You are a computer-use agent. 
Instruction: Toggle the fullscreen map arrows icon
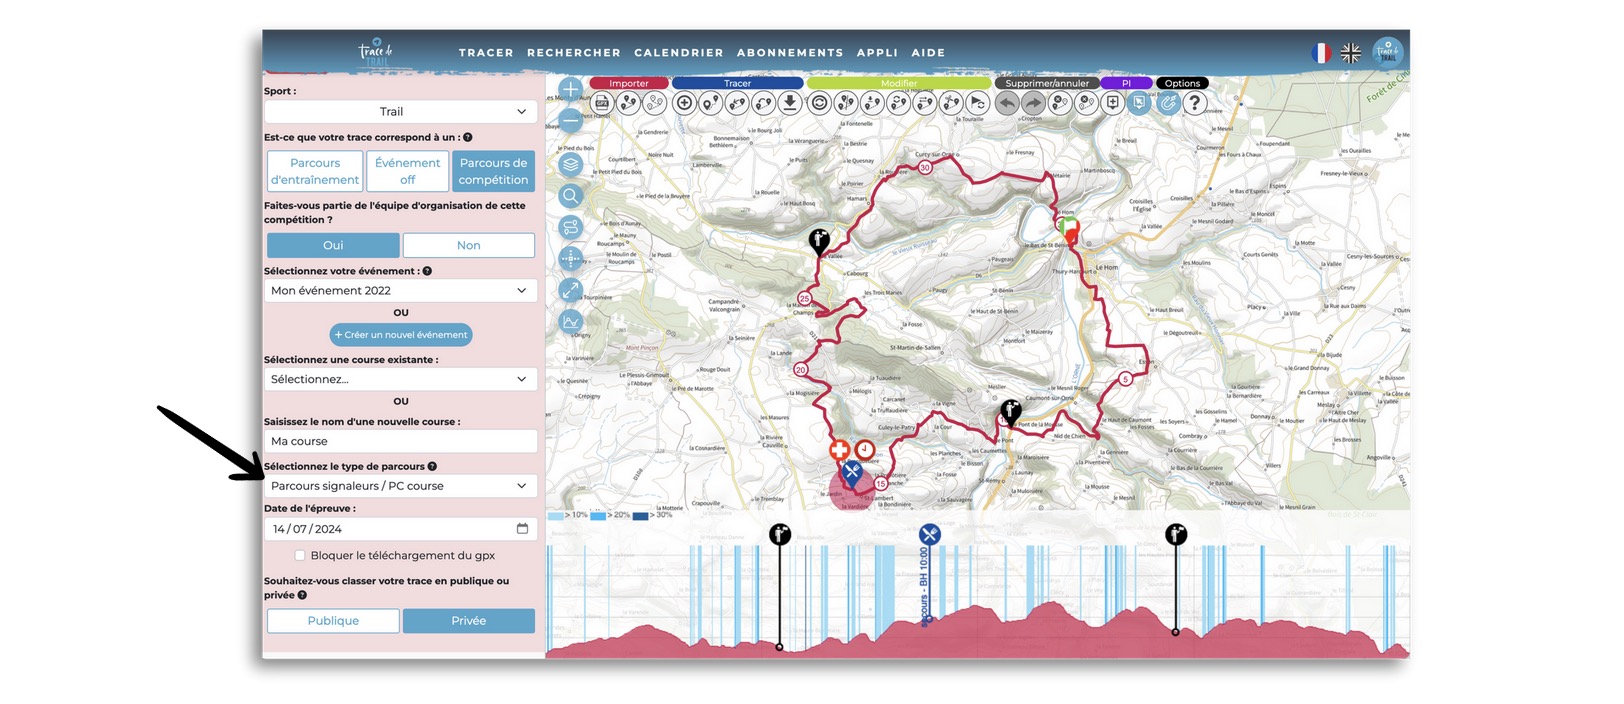tap(570, 290)
